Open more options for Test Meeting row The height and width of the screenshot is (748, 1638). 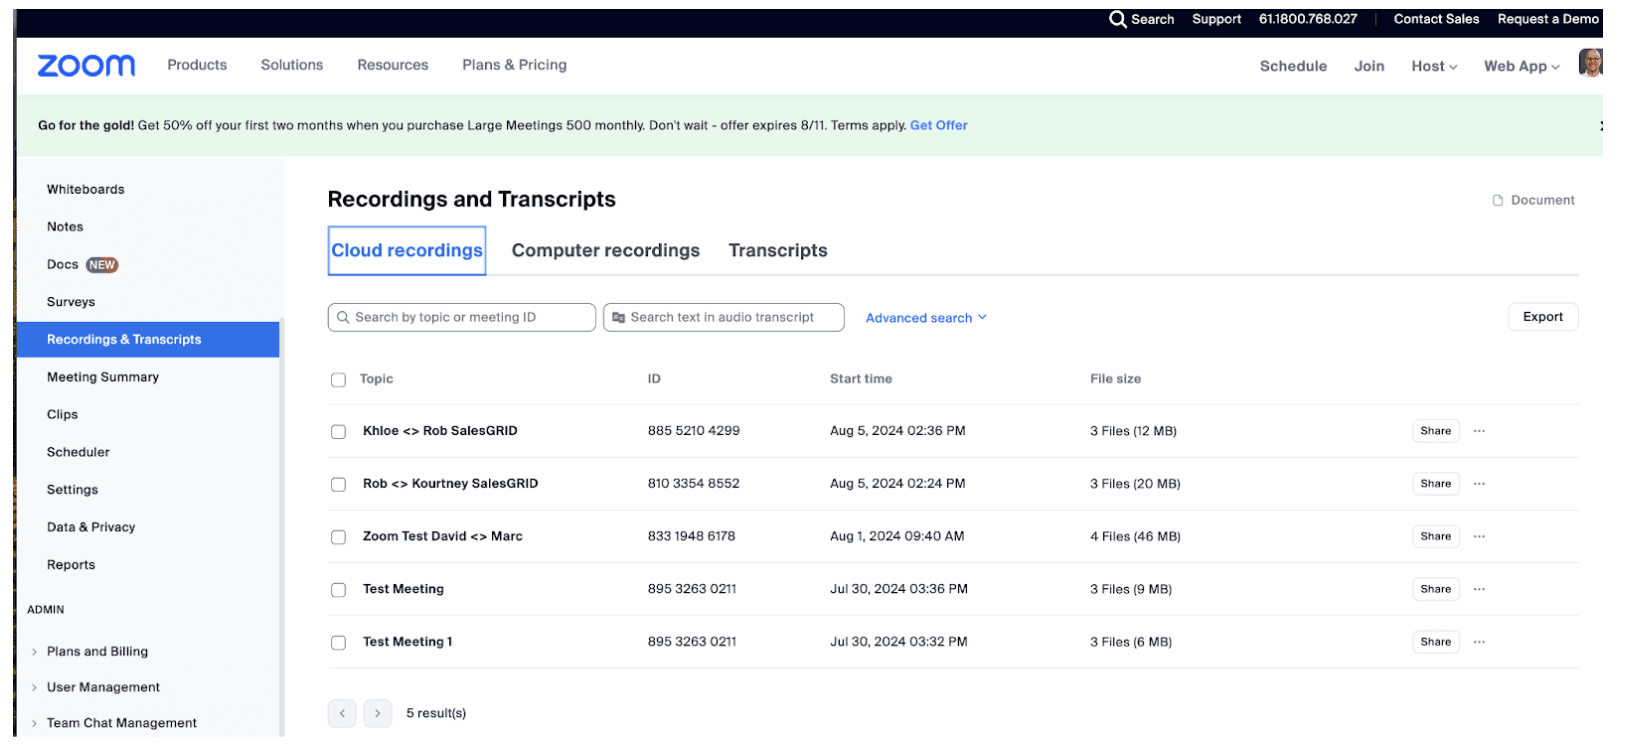(1479, 589)
